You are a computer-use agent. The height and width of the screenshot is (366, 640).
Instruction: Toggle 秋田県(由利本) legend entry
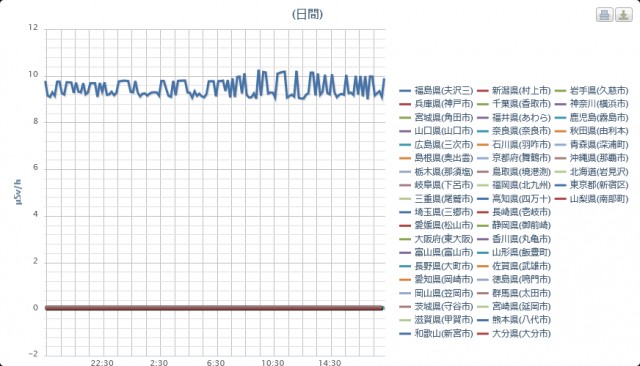pos(591,131)
